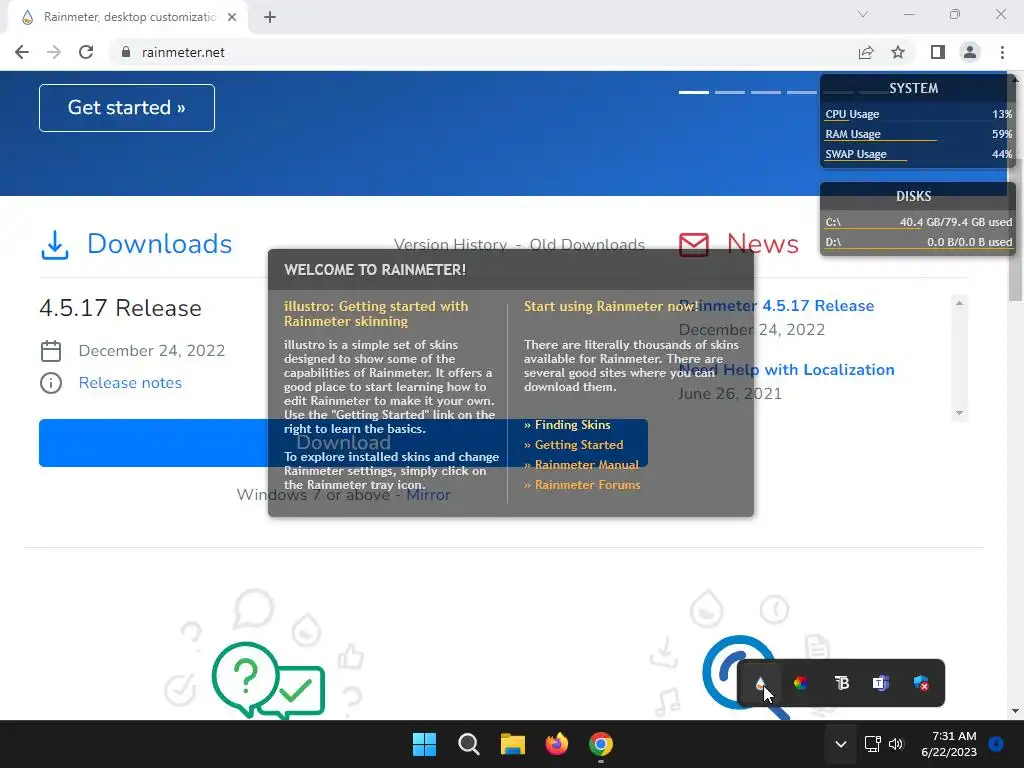Open taskbar Search

[469, 744]
